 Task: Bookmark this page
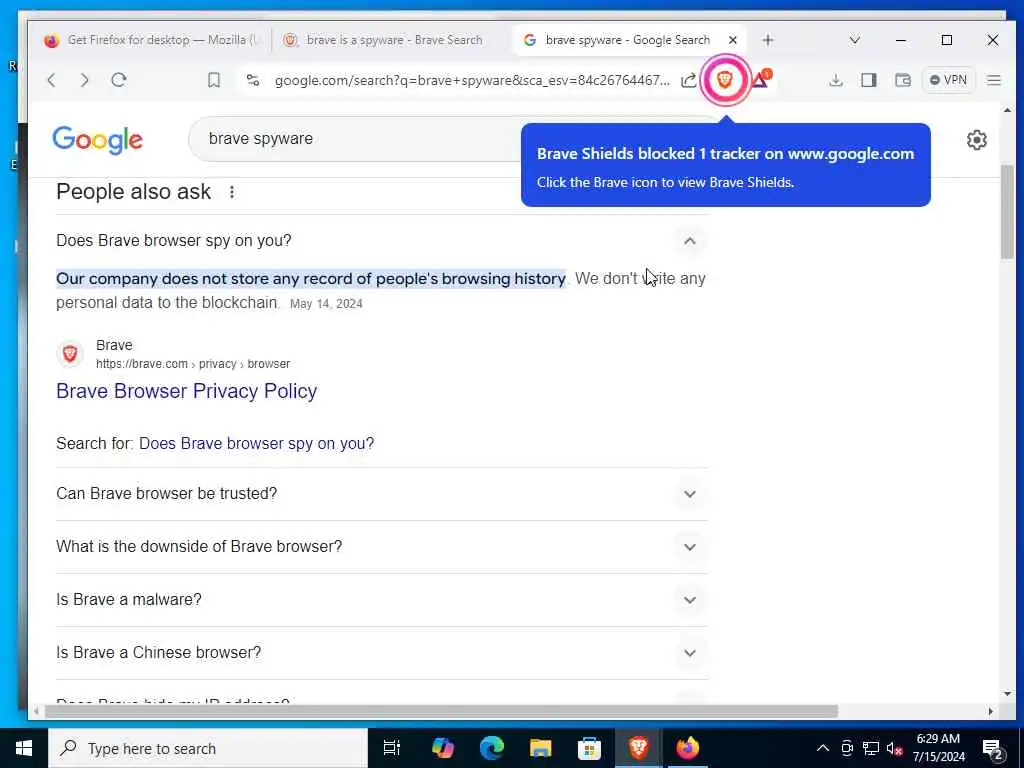214,80
